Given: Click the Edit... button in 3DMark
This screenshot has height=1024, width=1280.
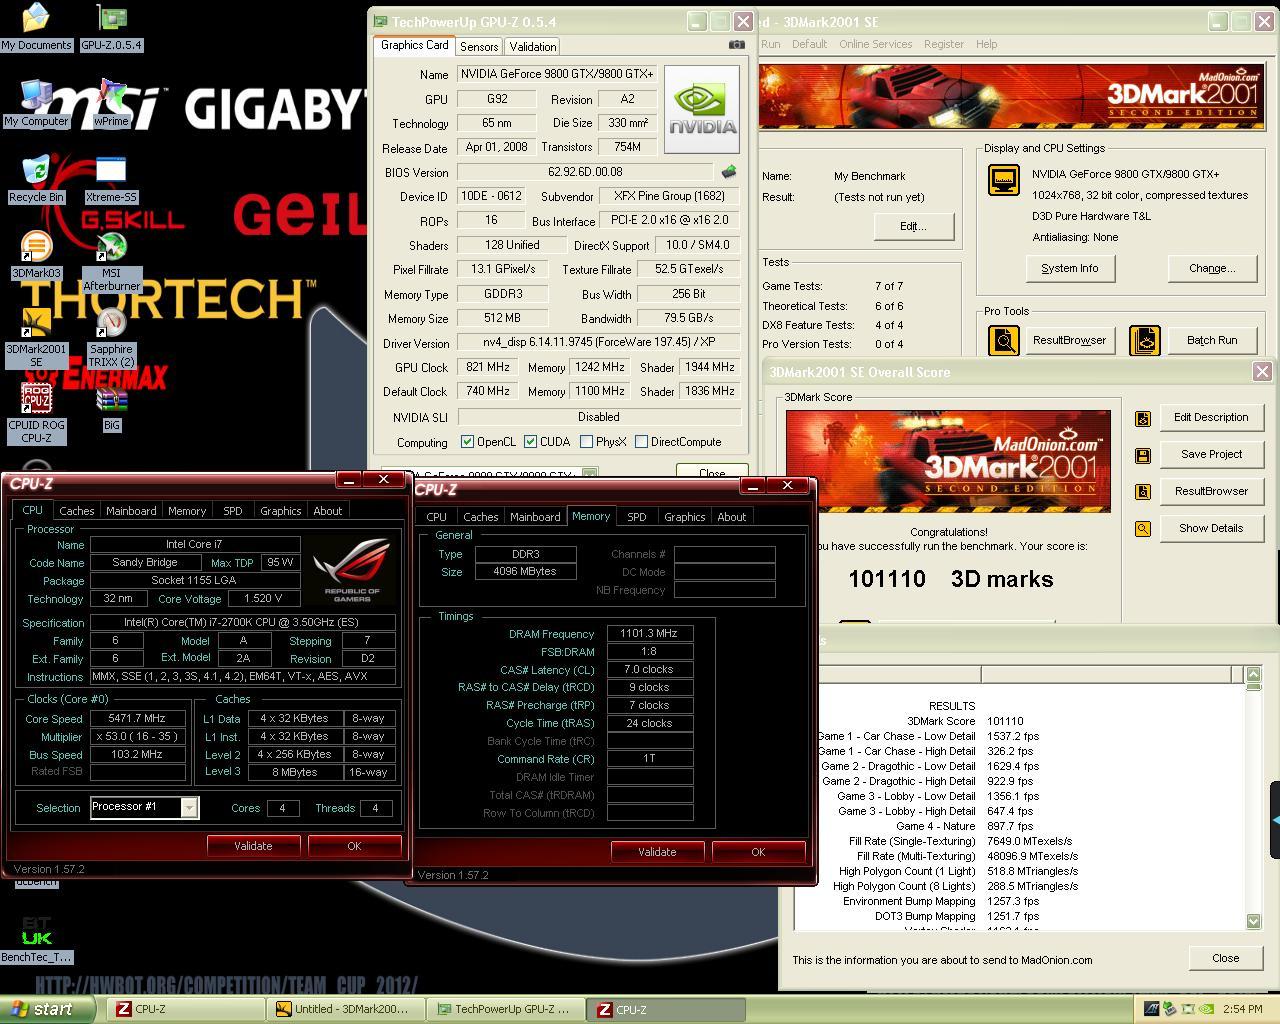Looking at the screenshot, I should point(913,226).
